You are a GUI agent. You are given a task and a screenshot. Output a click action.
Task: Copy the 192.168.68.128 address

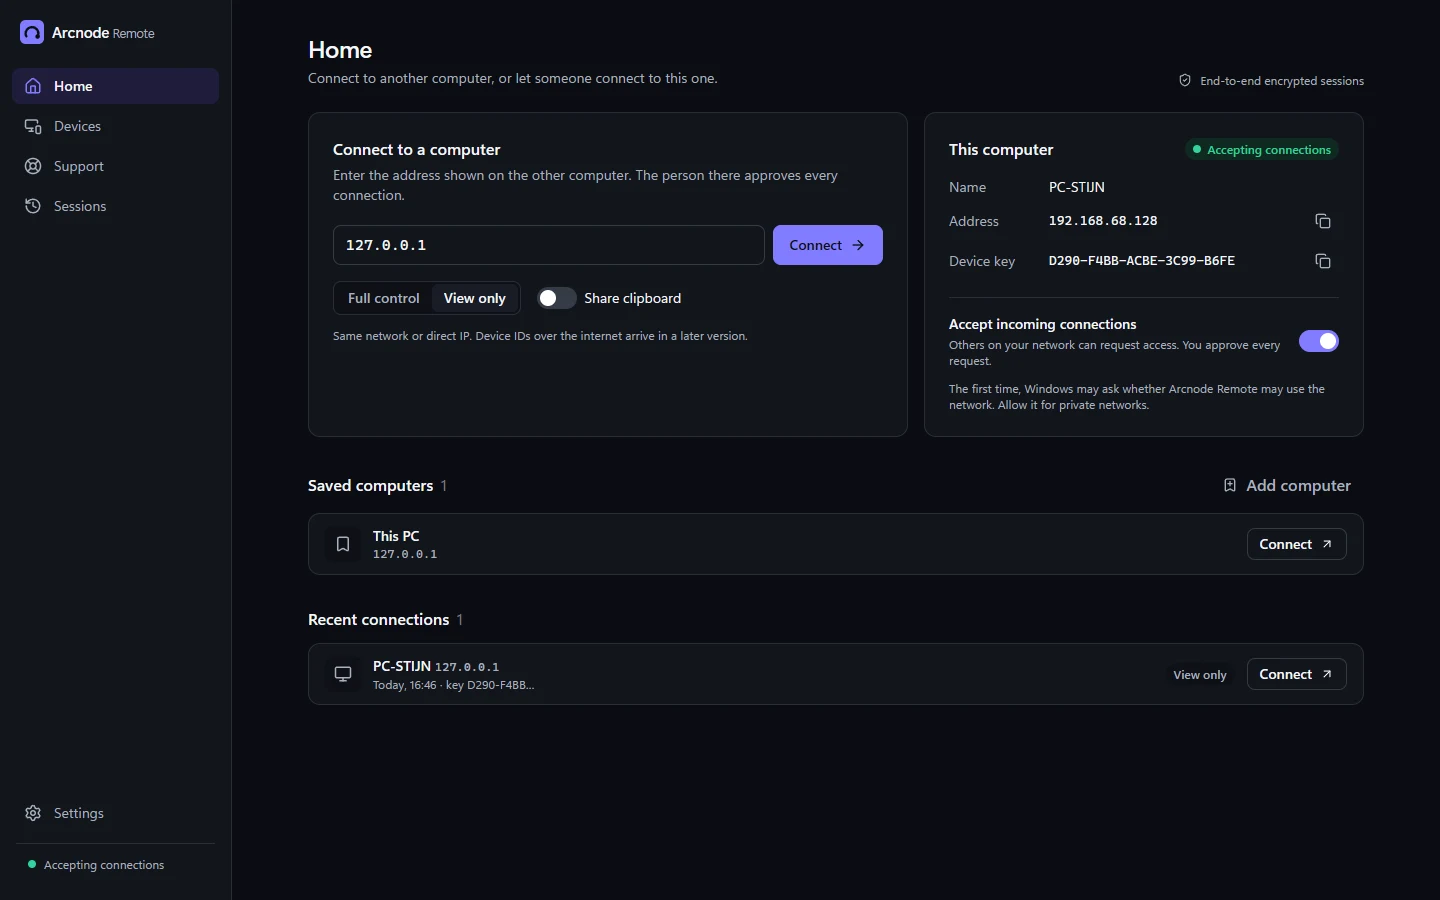point(1322,221)
